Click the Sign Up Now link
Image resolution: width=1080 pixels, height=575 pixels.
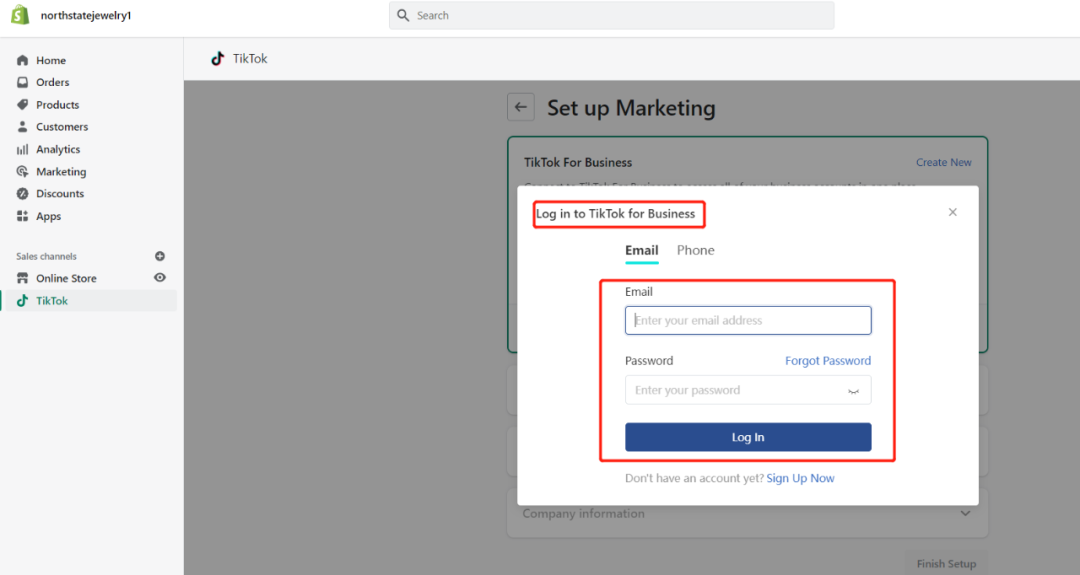click(x=800, y=478)
